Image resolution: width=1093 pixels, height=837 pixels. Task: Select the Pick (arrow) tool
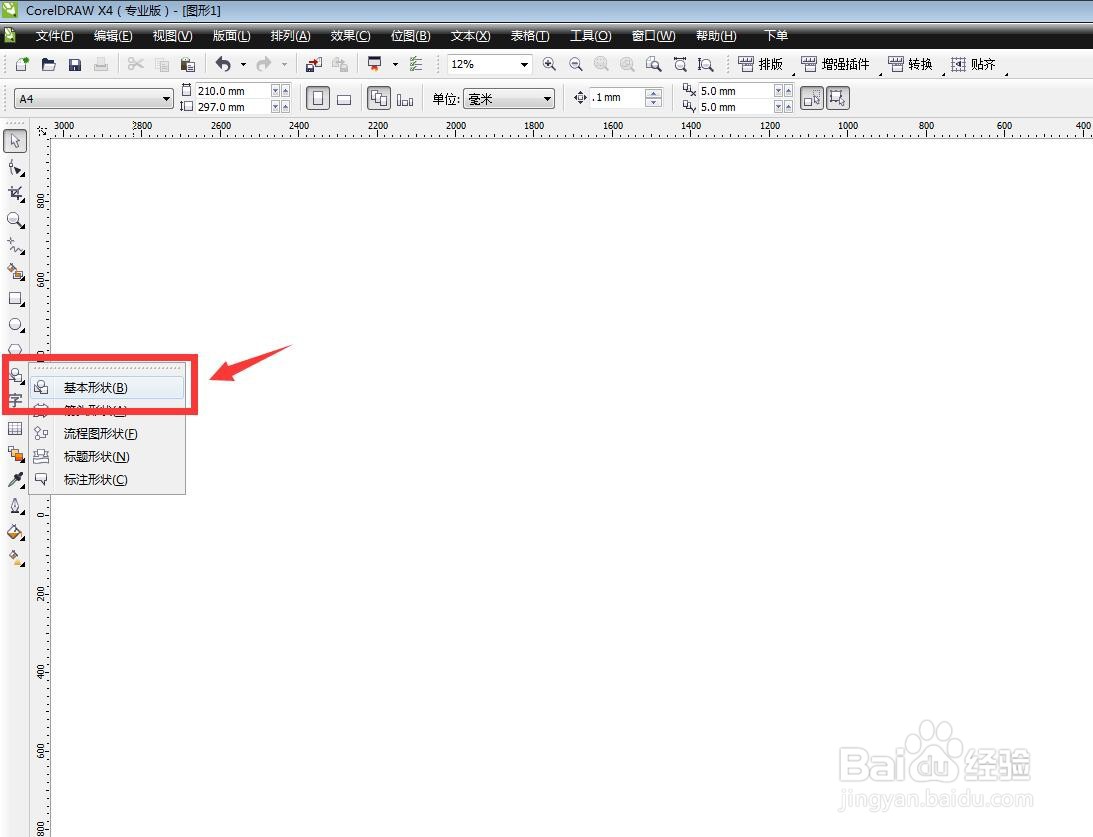tap(15, 141)
